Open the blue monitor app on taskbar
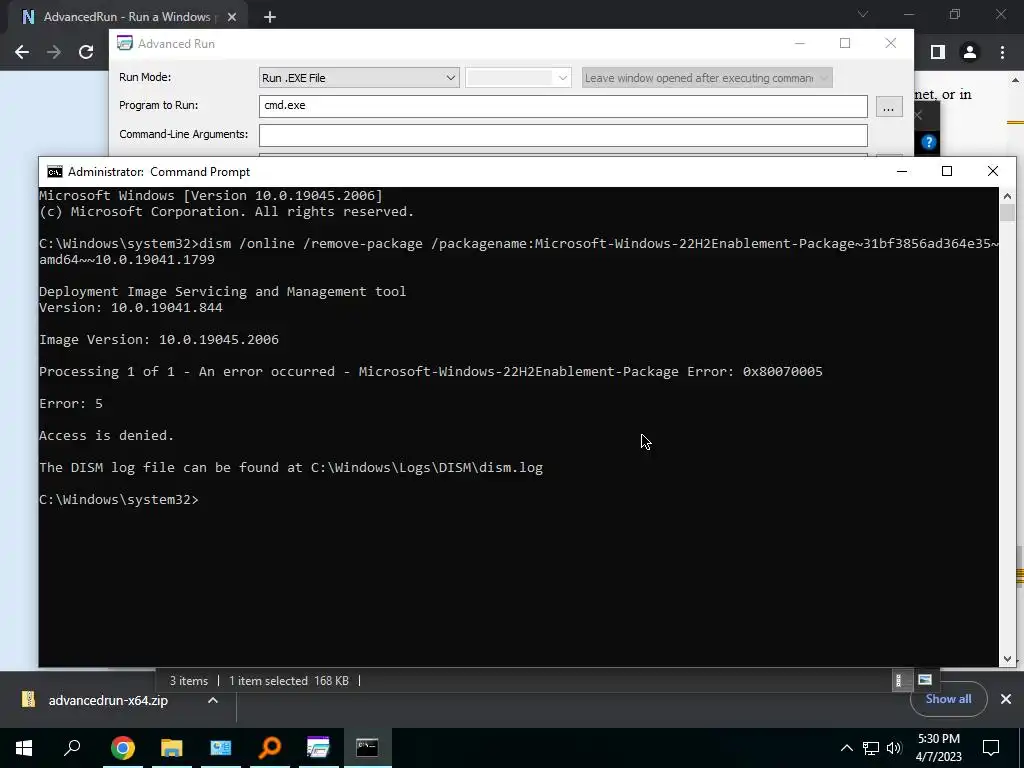This screenshot has height=768, width=1024. 220,747
